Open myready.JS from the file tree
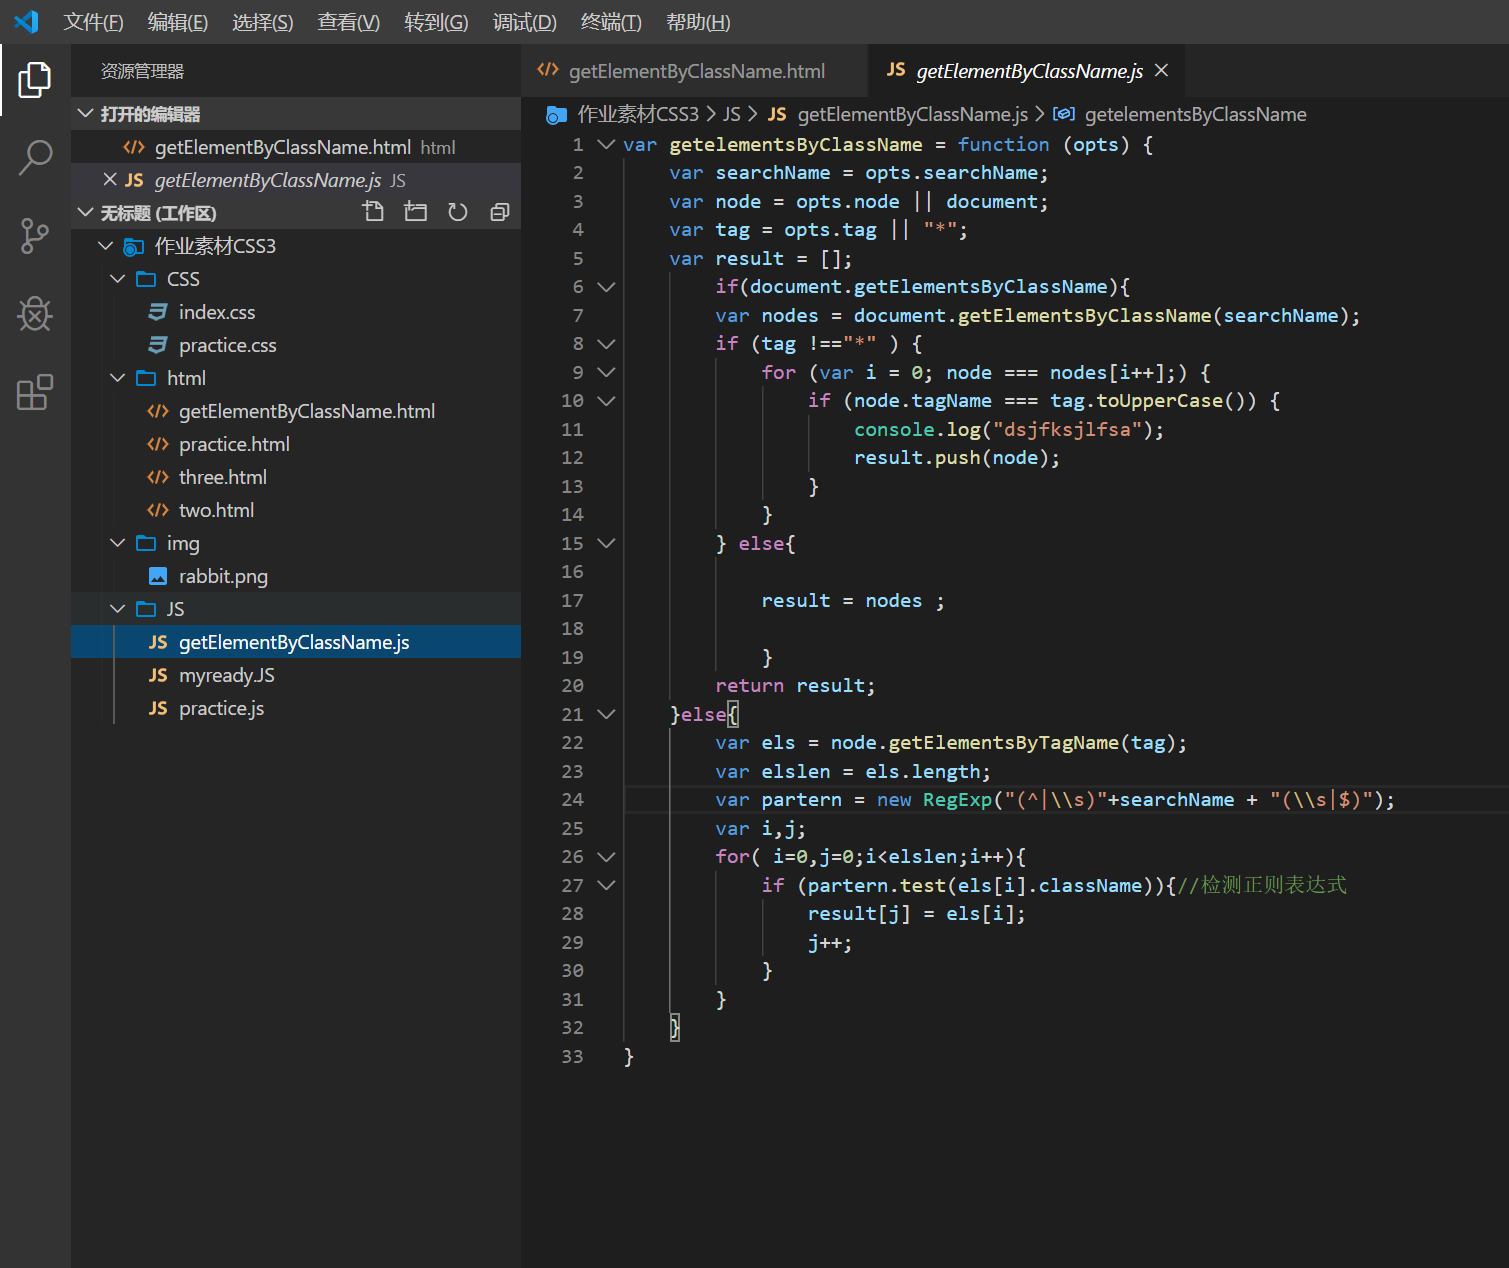The width and height of the screenshot is (1509, 1268). 296,675
